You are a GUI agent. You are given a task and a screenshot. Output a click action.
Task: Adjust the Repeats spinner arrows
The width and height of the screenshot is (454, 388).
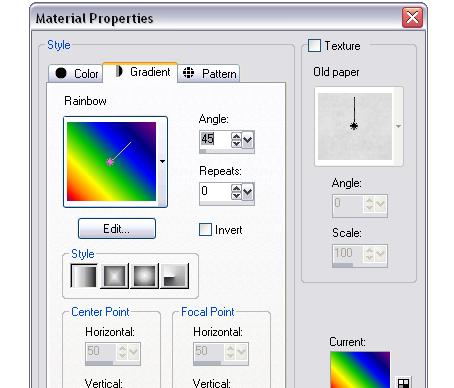click(x=236, y=192)
